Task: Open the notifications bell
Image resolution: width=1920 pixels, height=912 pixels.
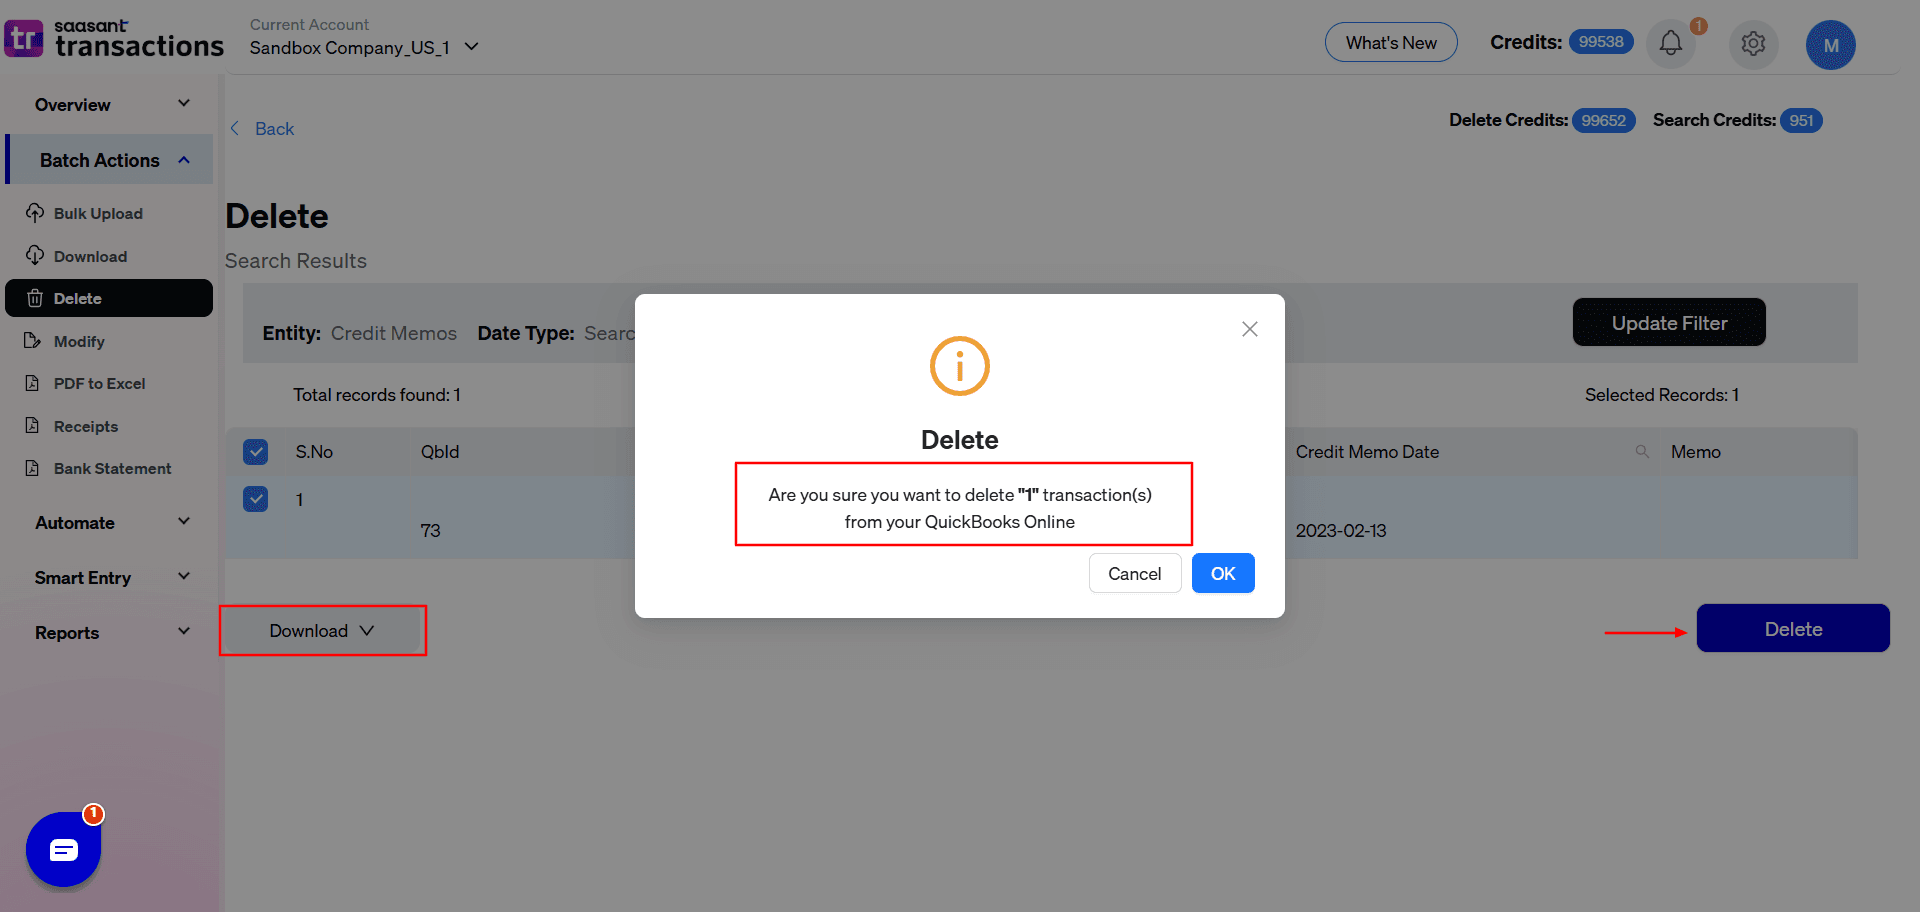Action: click(x=1670, y=43)
